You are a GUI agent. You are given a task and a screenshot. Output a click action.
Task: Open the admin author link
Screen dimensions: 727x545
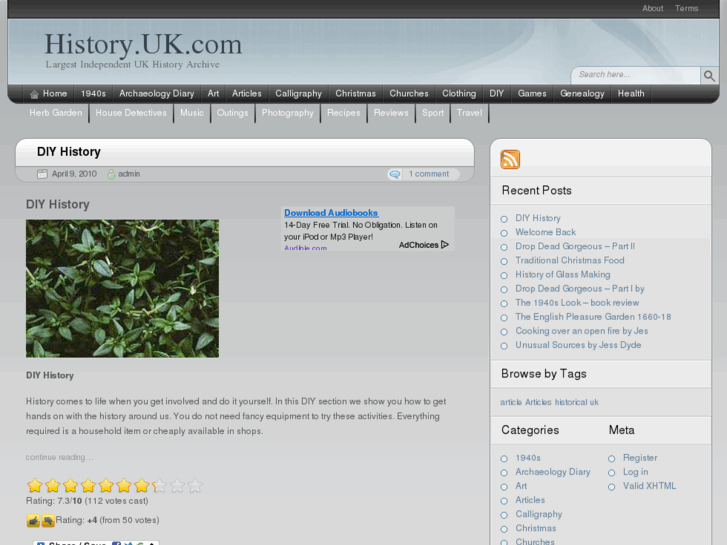(129, 174)
